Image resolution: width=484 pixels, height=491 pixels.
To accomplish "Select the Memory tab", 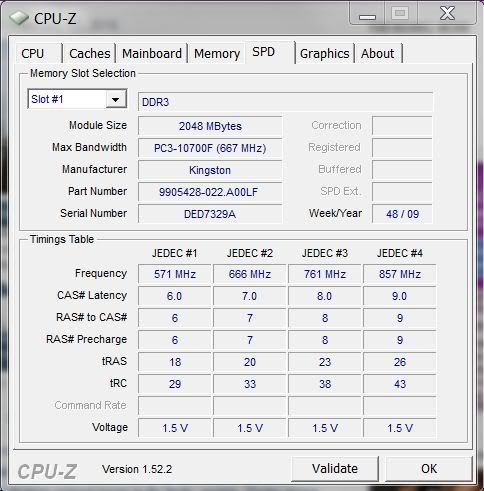I will (x=217, y=53).
